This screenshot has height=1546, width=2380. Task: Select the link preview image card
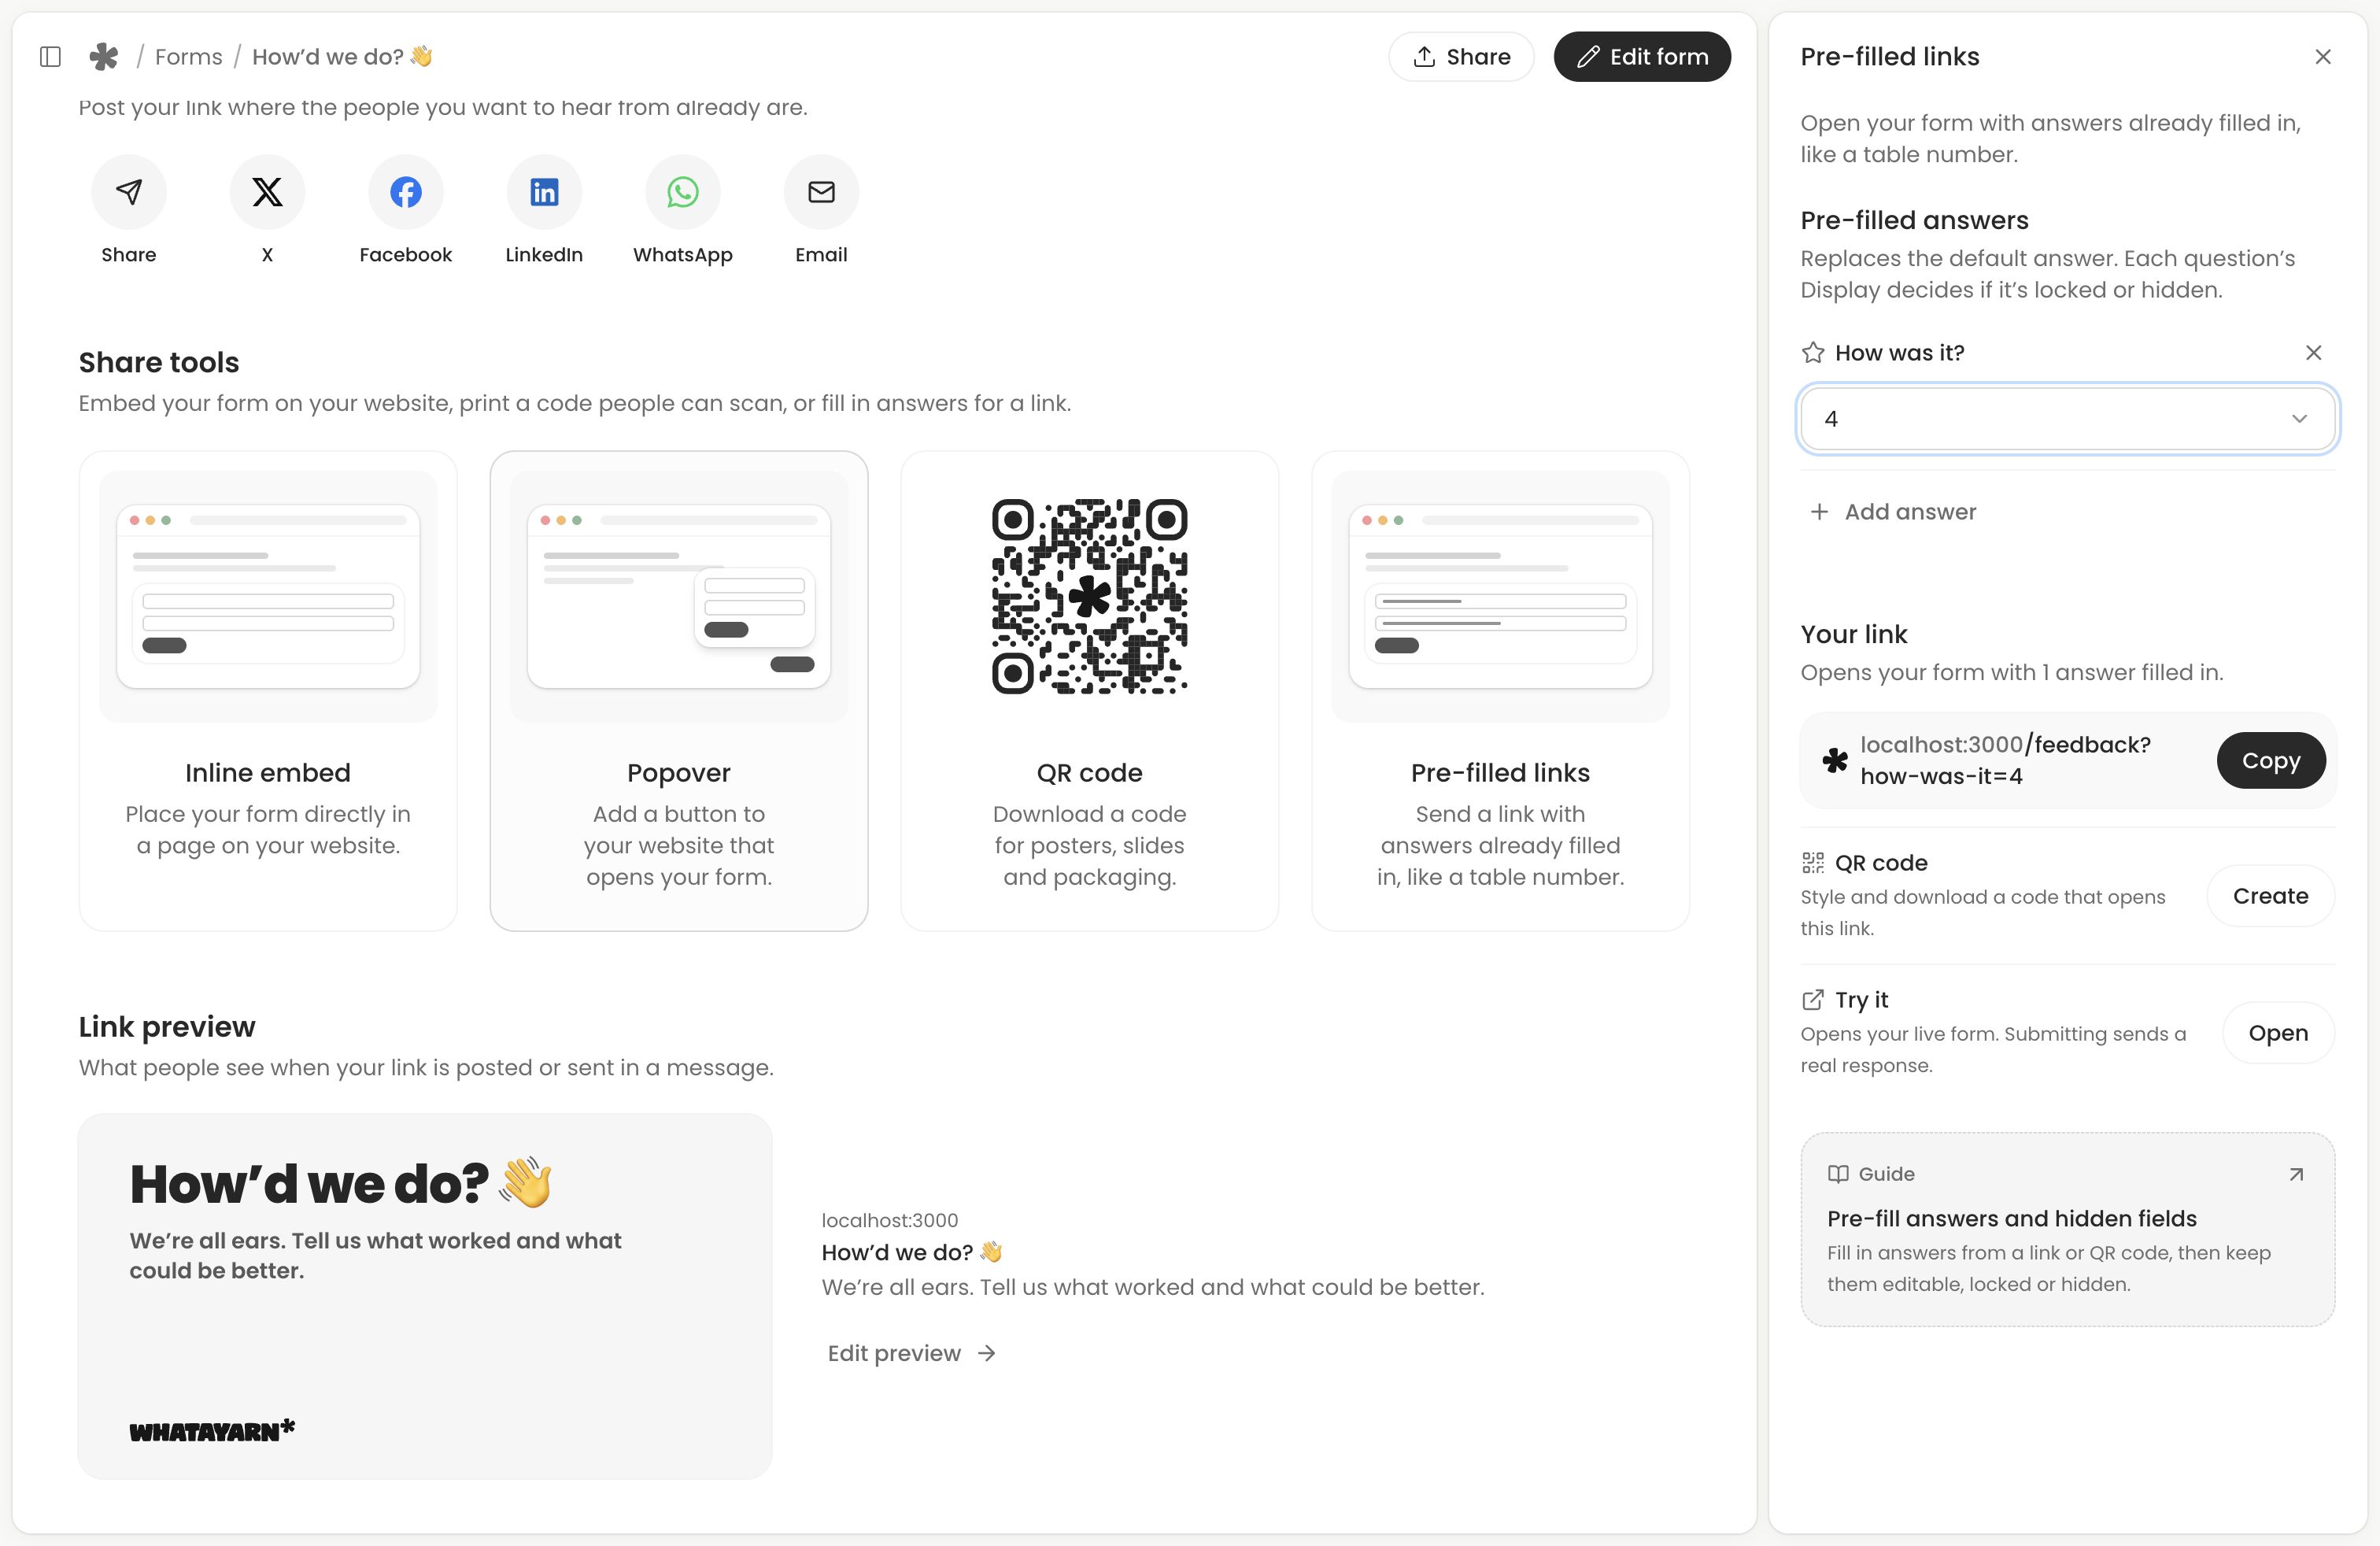(425, 1296)
